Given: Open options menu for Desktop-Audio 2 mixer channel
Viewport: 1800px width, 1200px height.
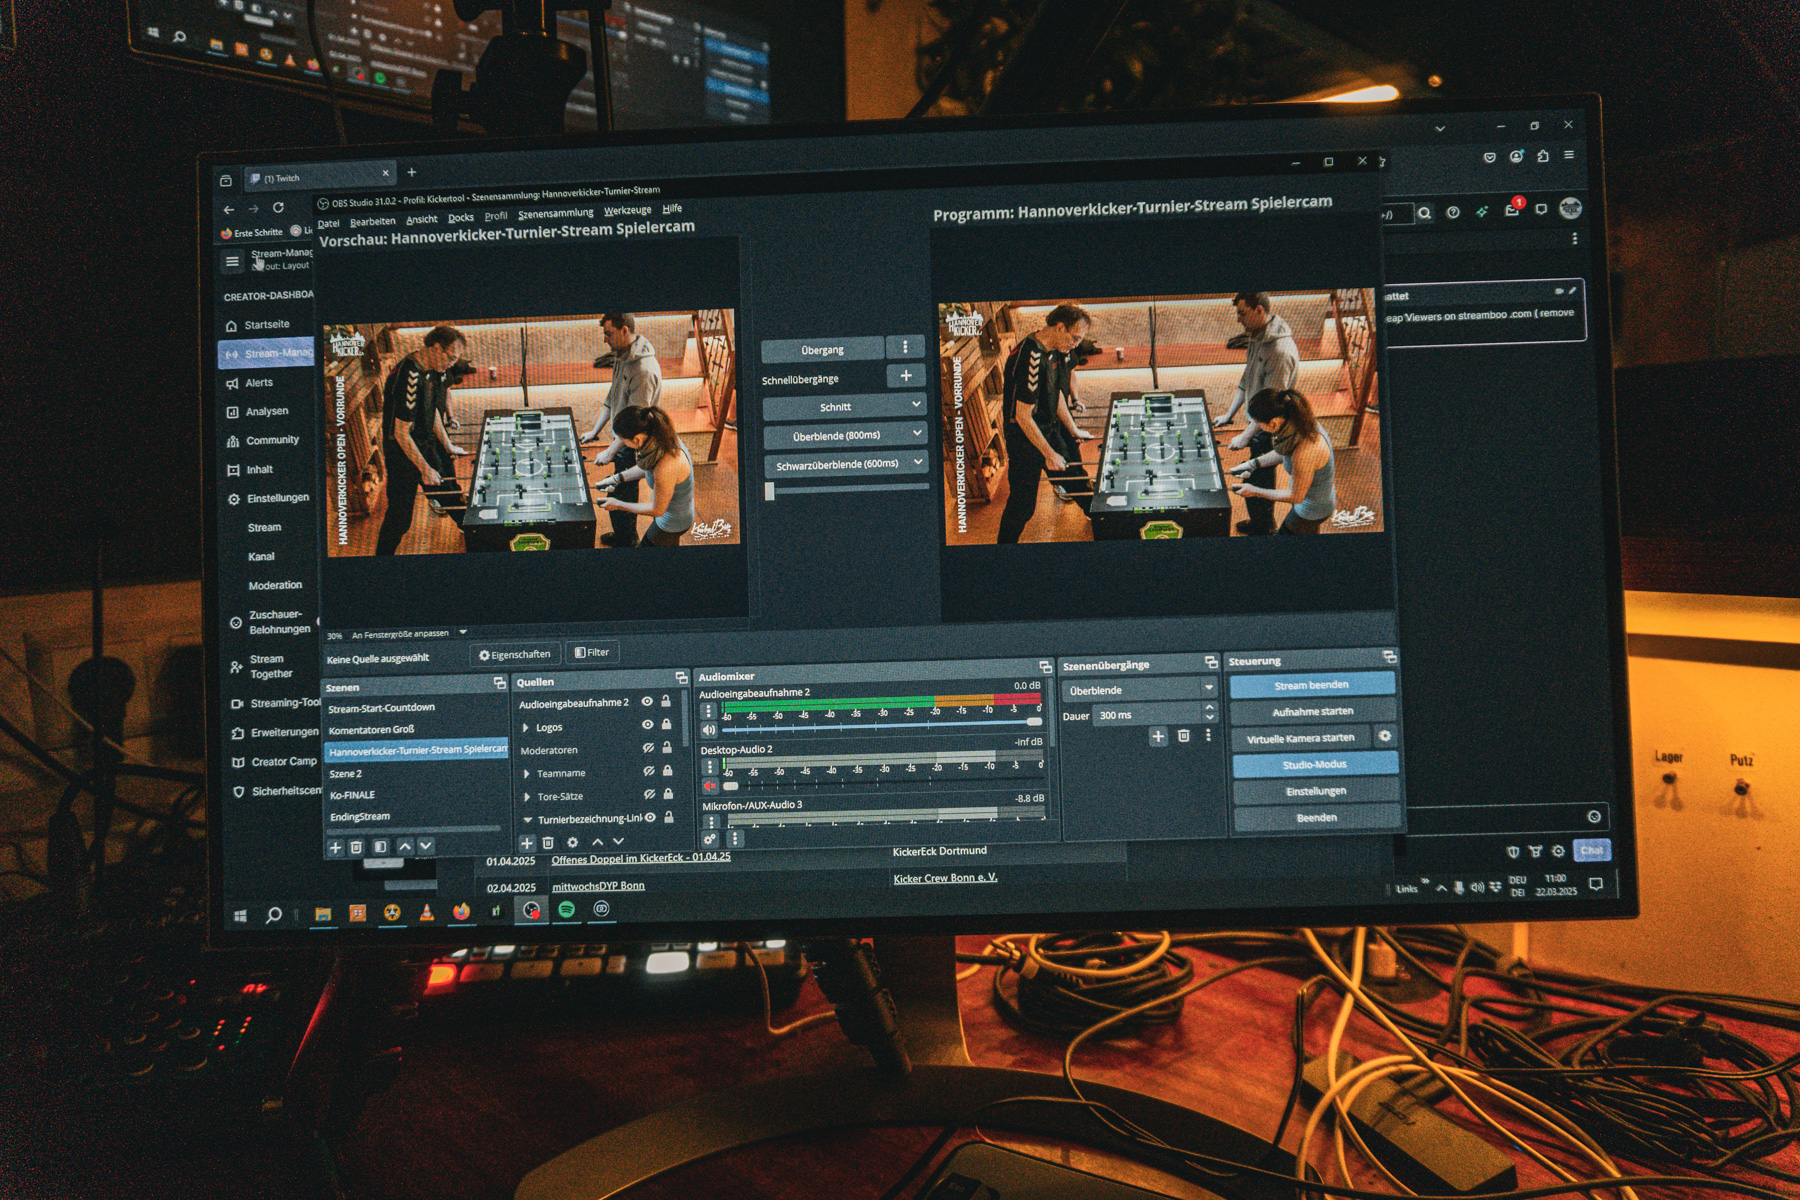Looking at the screenshot, I should click(710, 767).
